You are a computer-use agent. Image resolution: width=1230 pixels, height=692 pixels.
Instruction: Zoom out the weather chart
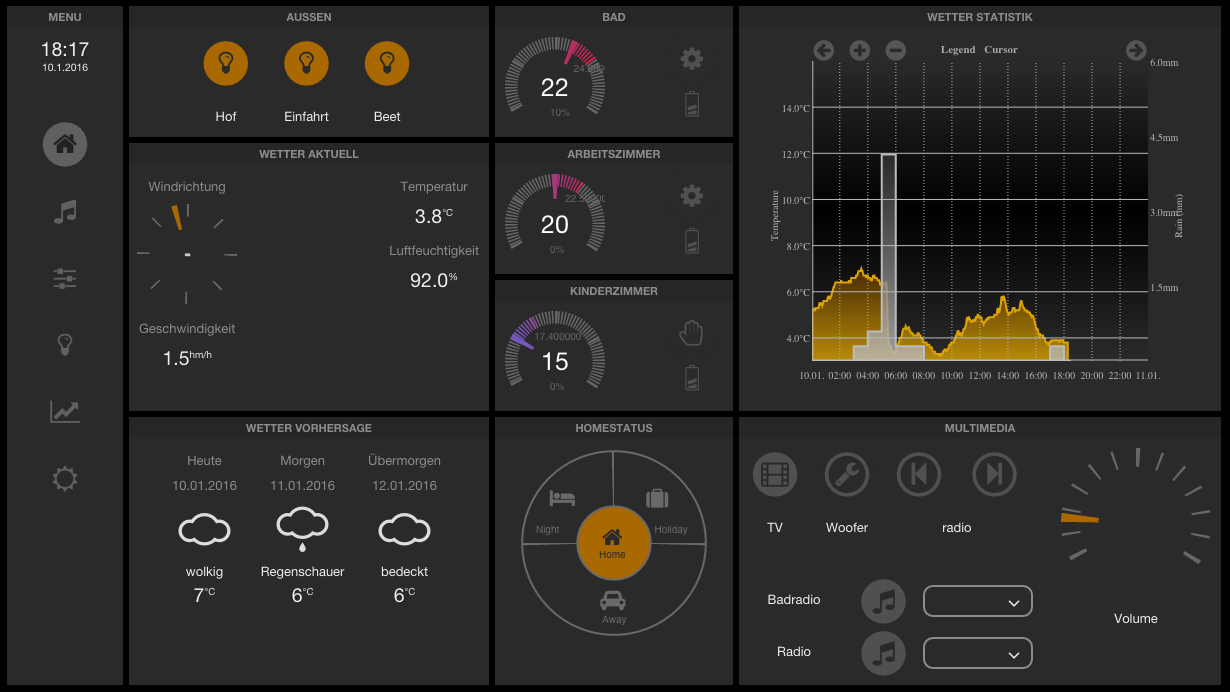point(896,50)
